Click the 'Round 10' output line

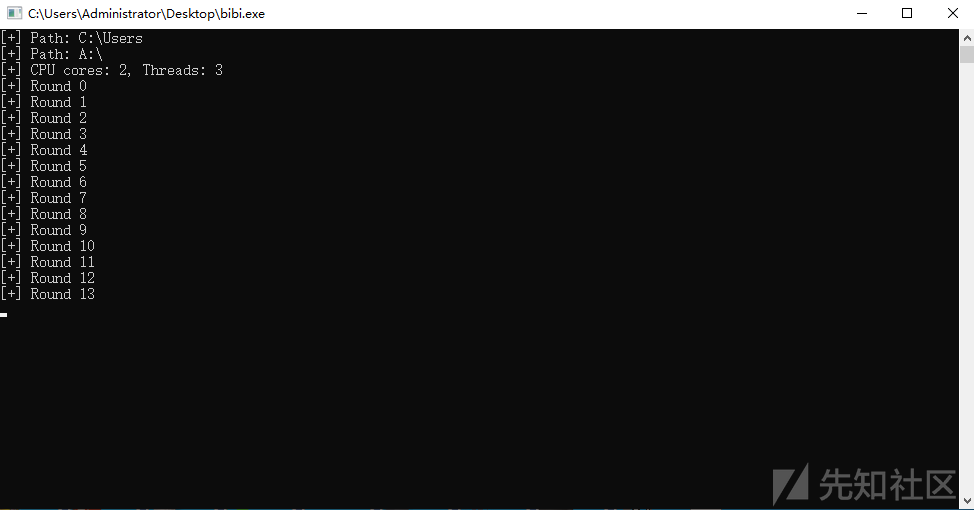click(x=48, y=247)
